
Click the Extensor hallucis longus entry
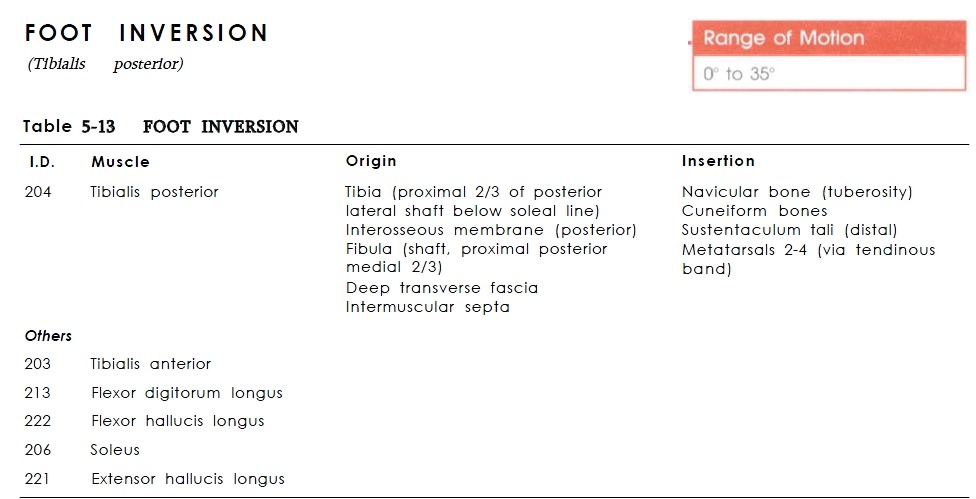click(188, 479)
